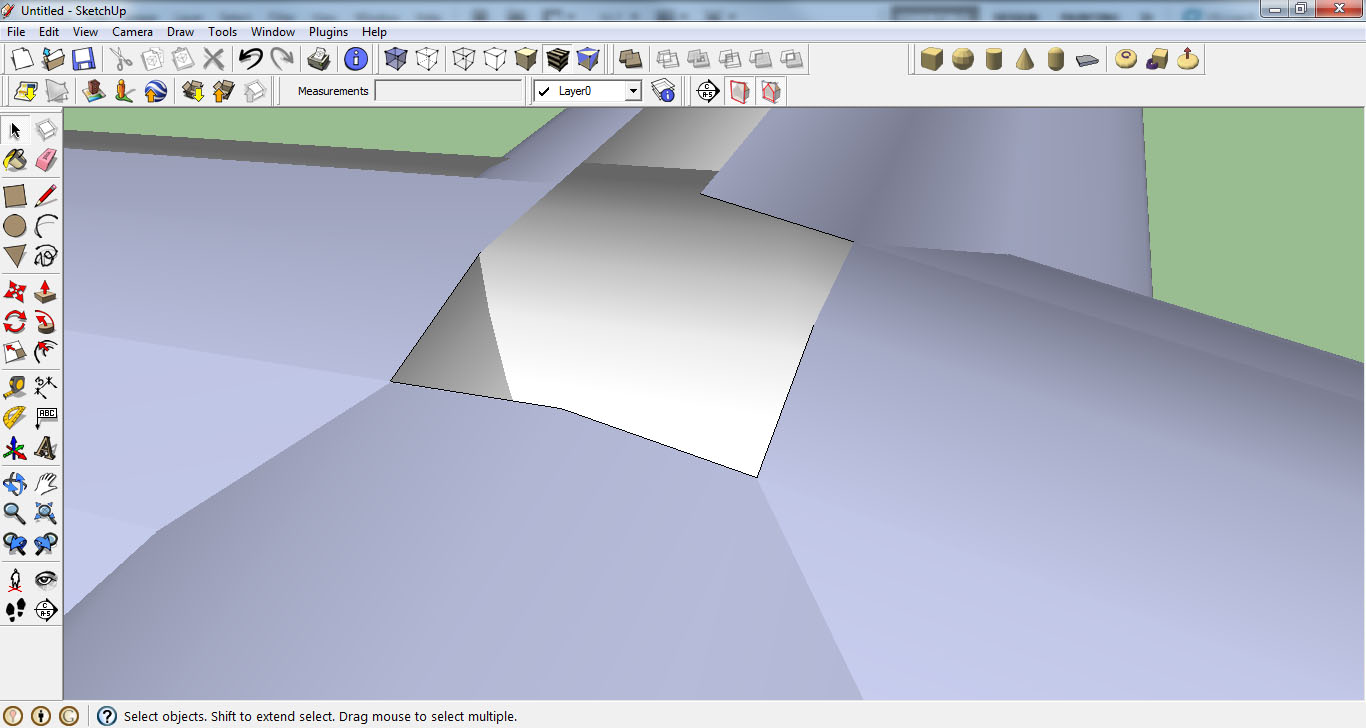Activate the ABC Text label tool
The width and height of the screenshot is (1366, 728).
(x=46, y=417)
